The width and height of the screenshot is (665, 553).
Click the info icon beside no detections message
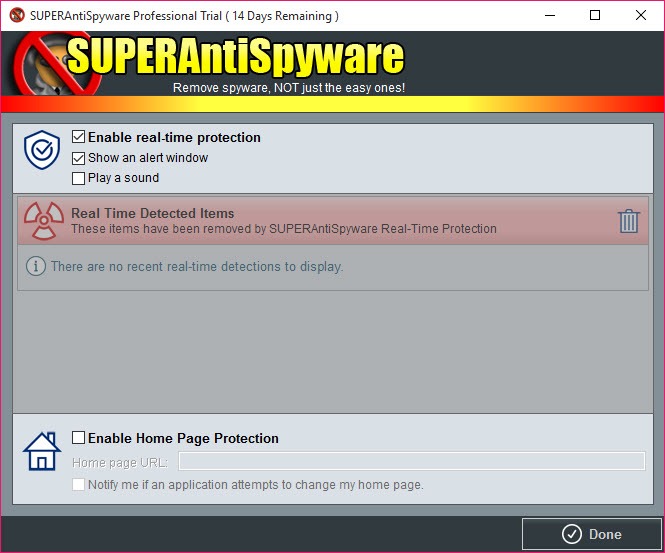(36, 266)
